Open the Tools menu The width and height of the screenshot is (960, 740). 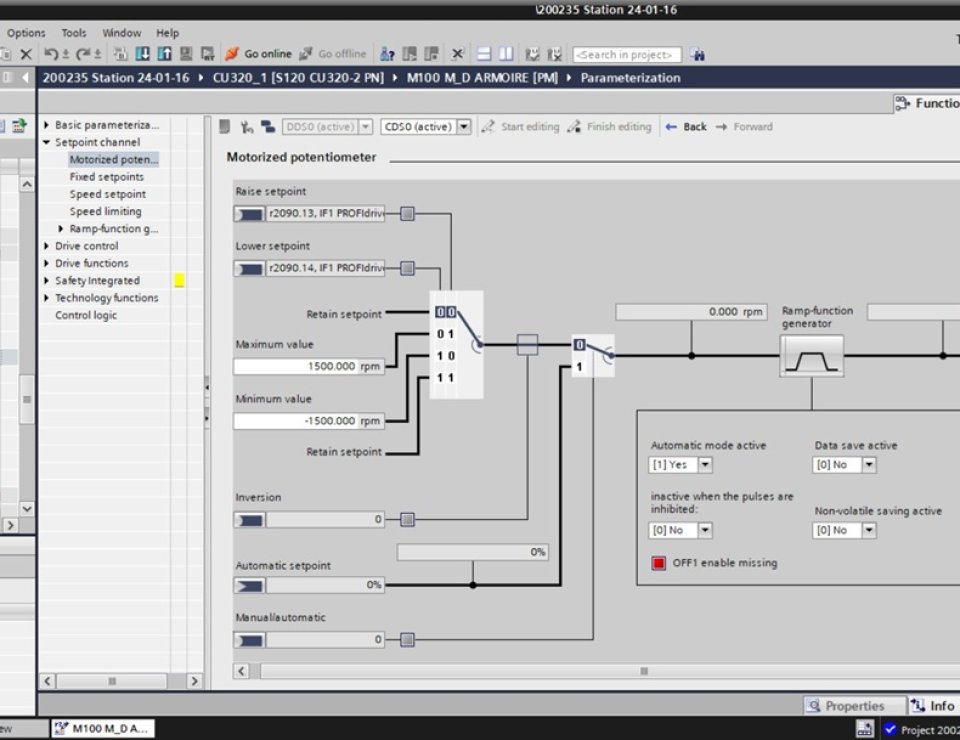click(74, 33)
